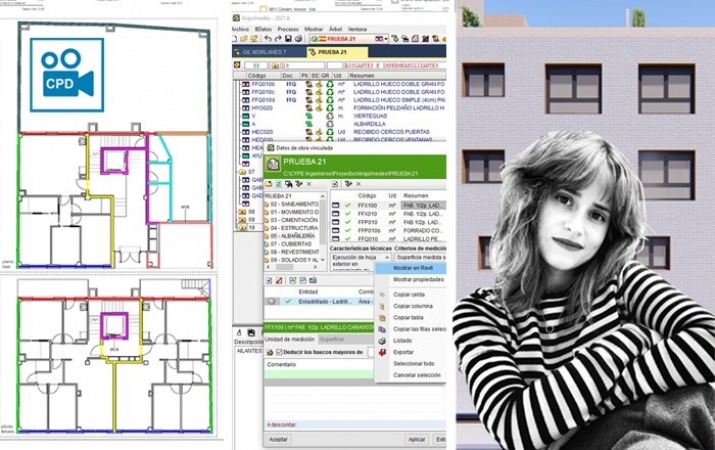This screenshot has width=715, height=450.
Task: Open the Unidad de medición Superficie dropdown
Action: click(x=346, y=339)
